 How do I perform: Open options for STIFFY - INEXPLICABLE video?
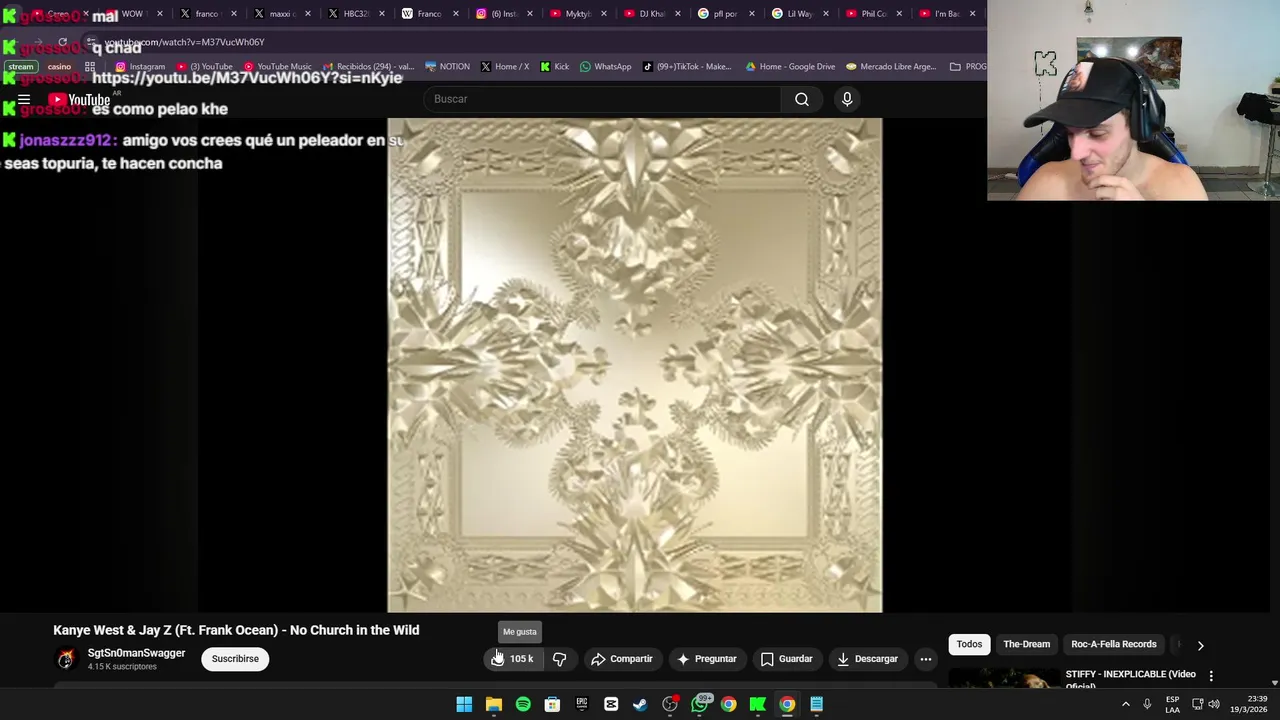coord(1211,676)
